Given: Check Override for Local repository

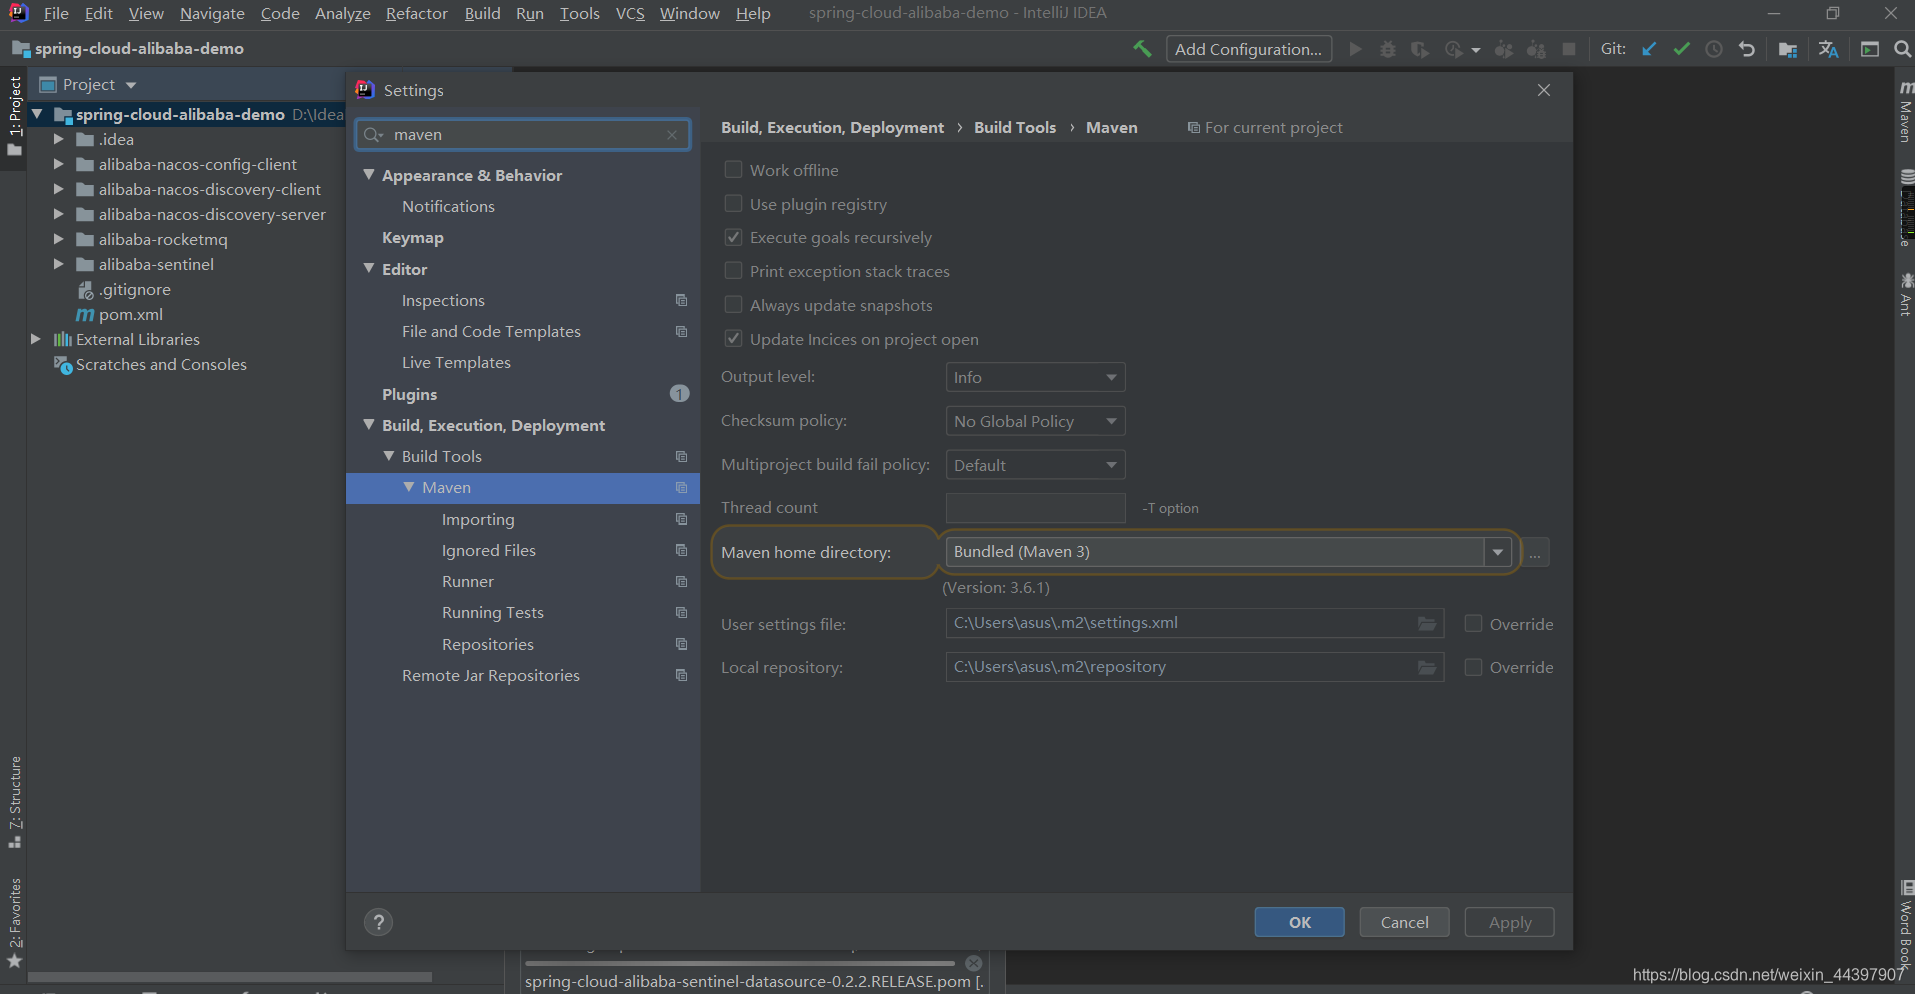Looking at the screenshot, I should (x=1473, y=667).
